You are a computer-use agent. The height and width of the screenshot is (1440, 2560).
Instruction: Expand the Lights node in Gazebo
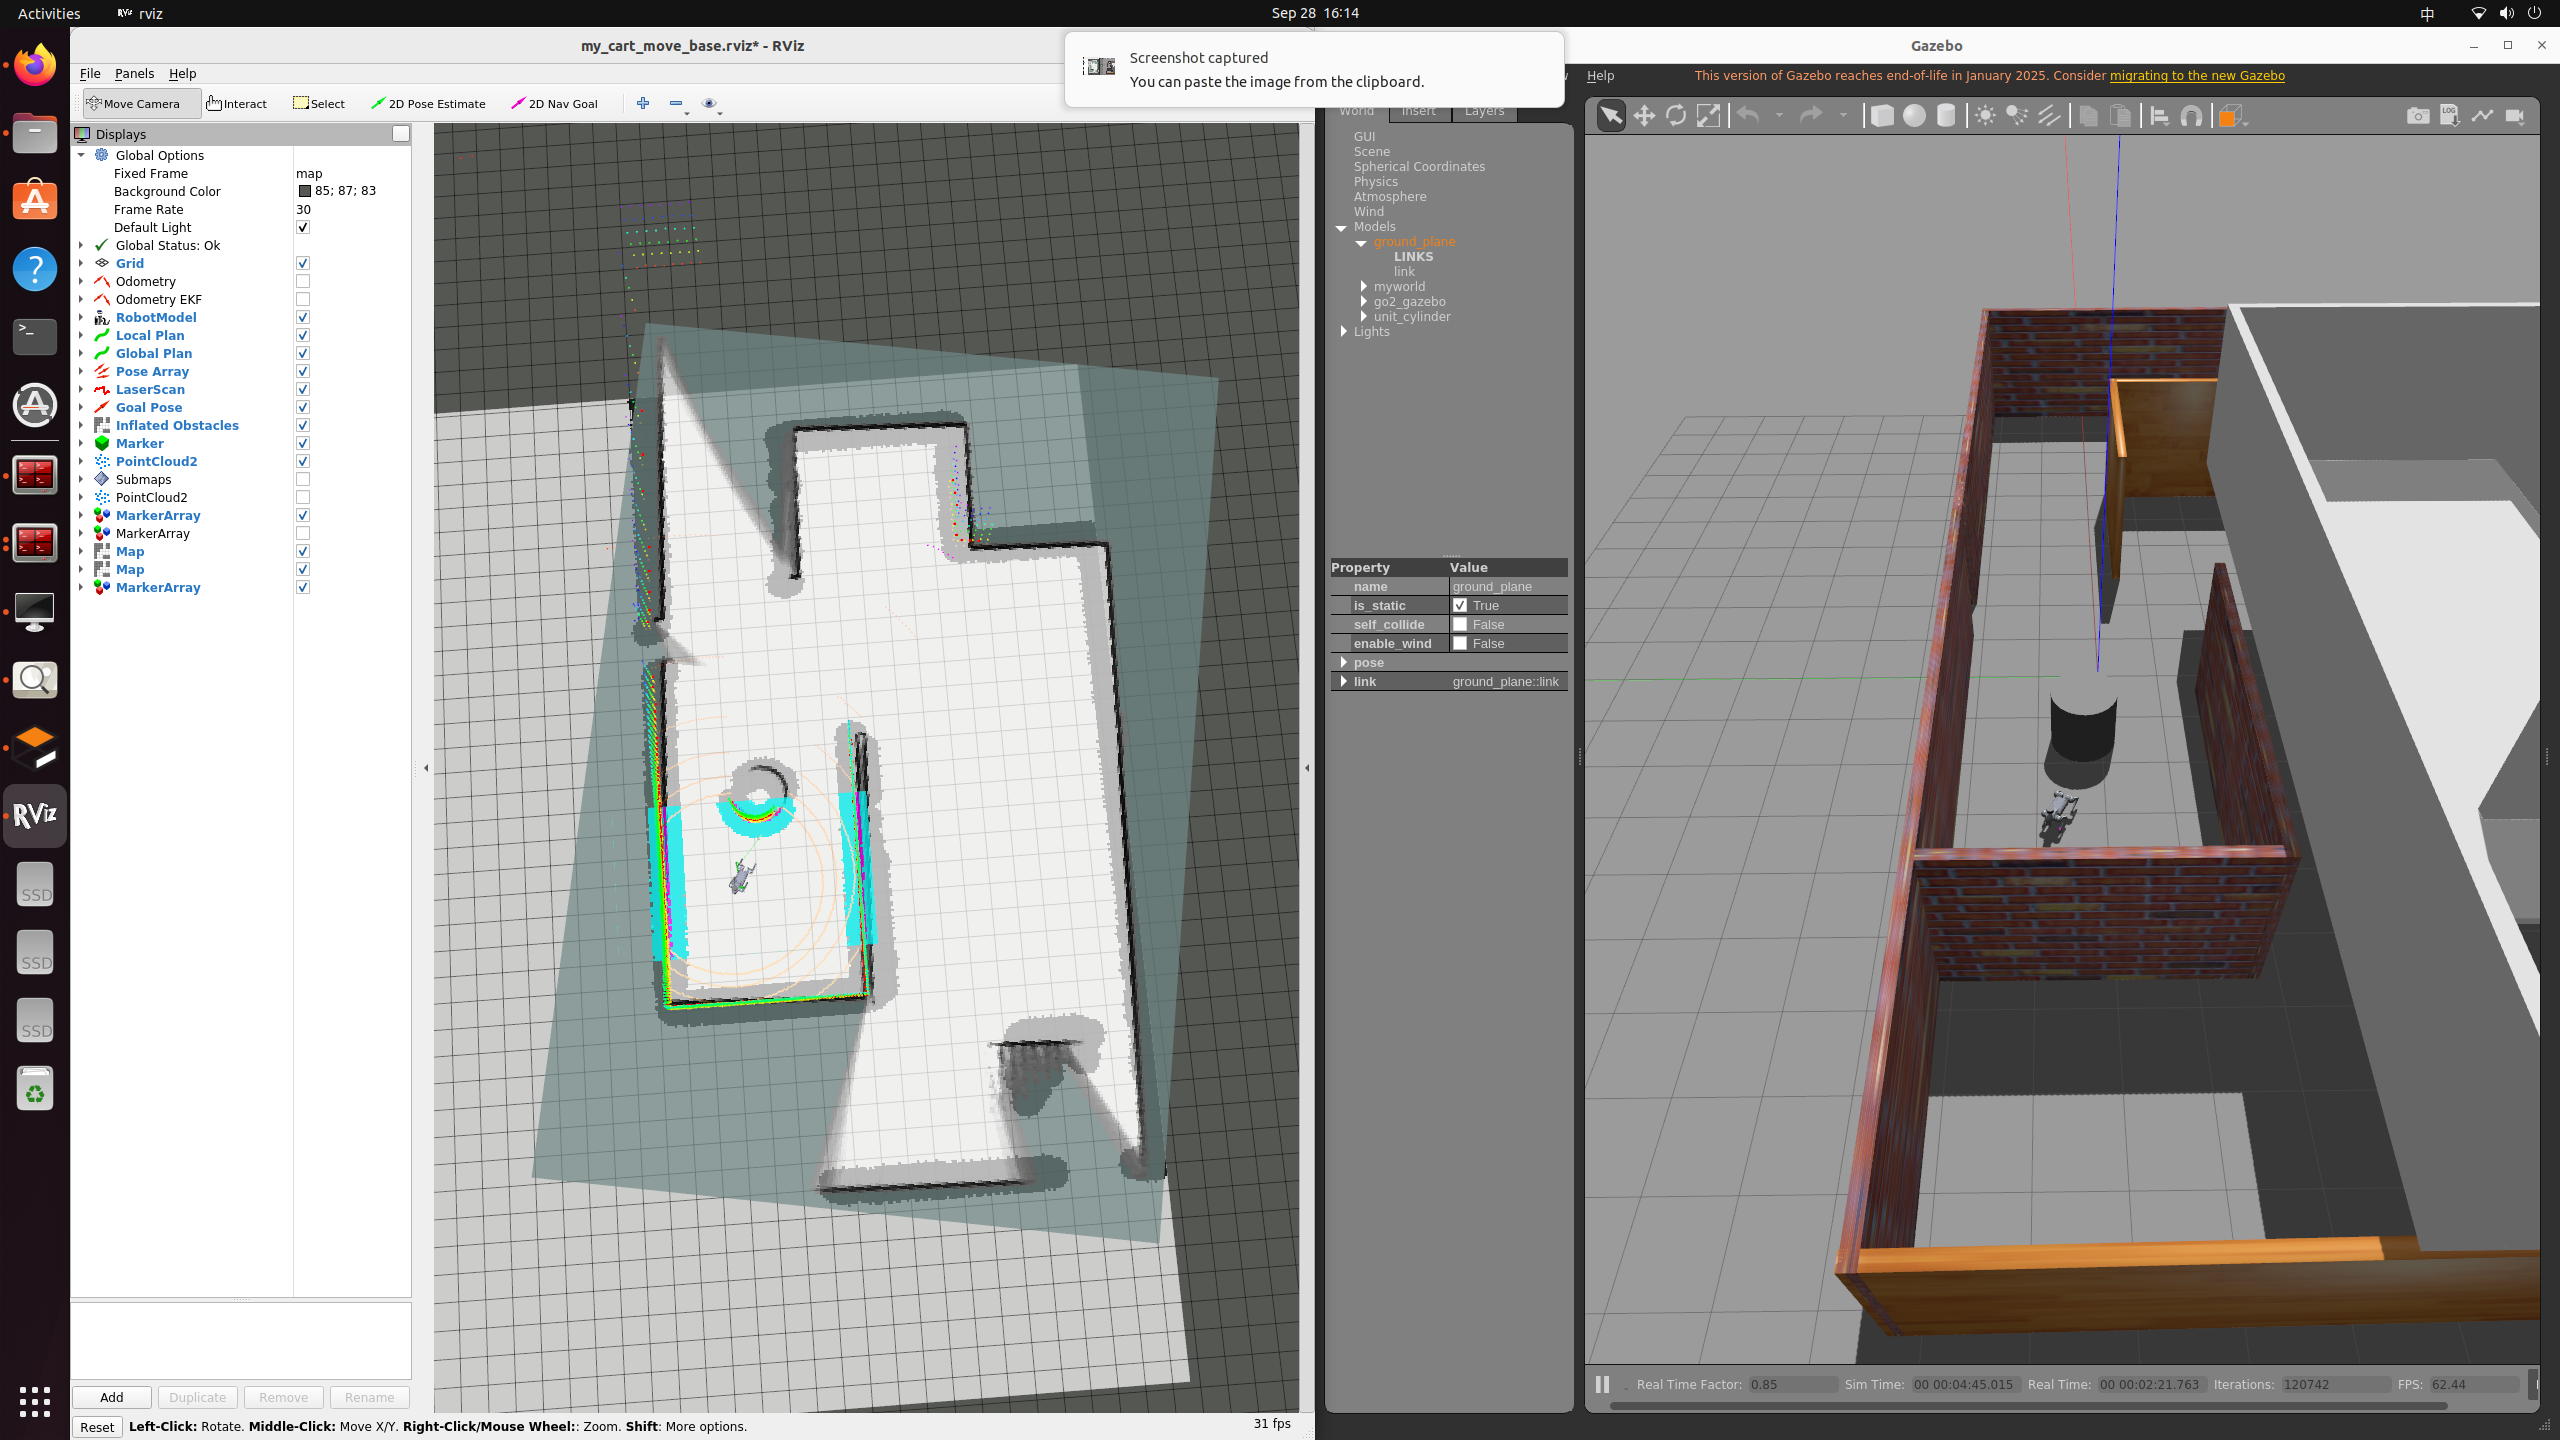tap(1344, 331)
